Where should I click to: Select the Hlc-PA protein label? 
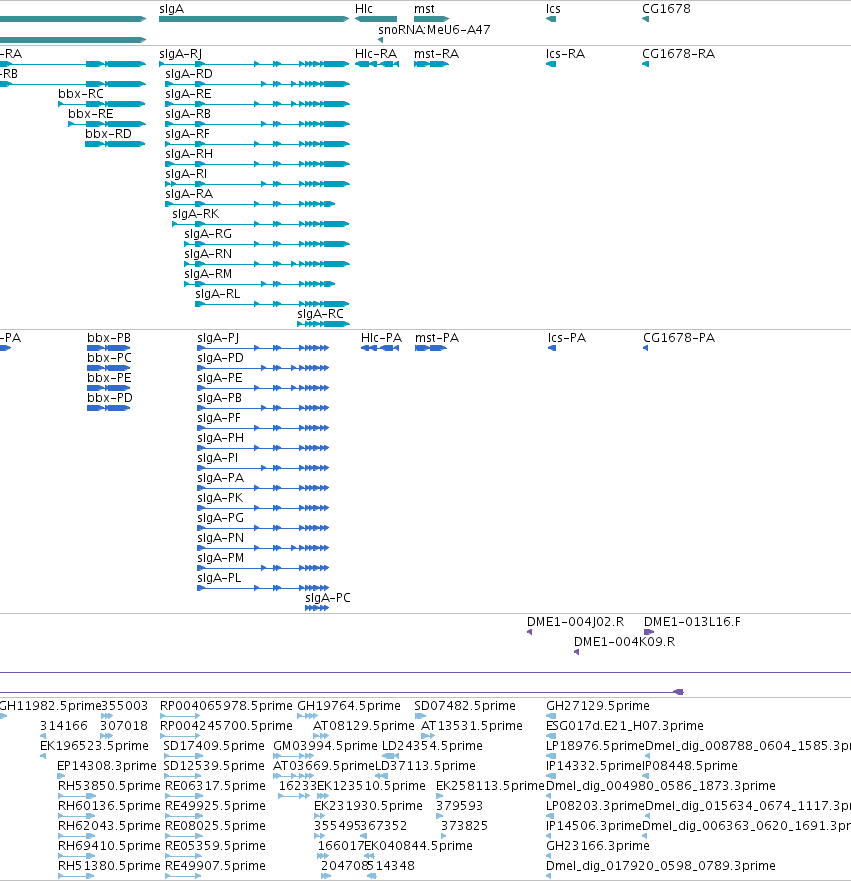coord(381,338)
